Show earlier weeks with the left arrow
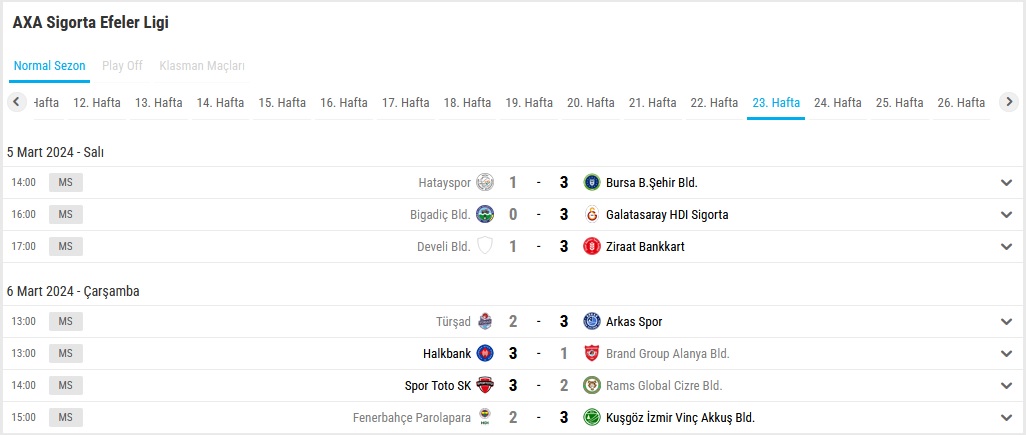1026x435 pixels. [16, 102]
